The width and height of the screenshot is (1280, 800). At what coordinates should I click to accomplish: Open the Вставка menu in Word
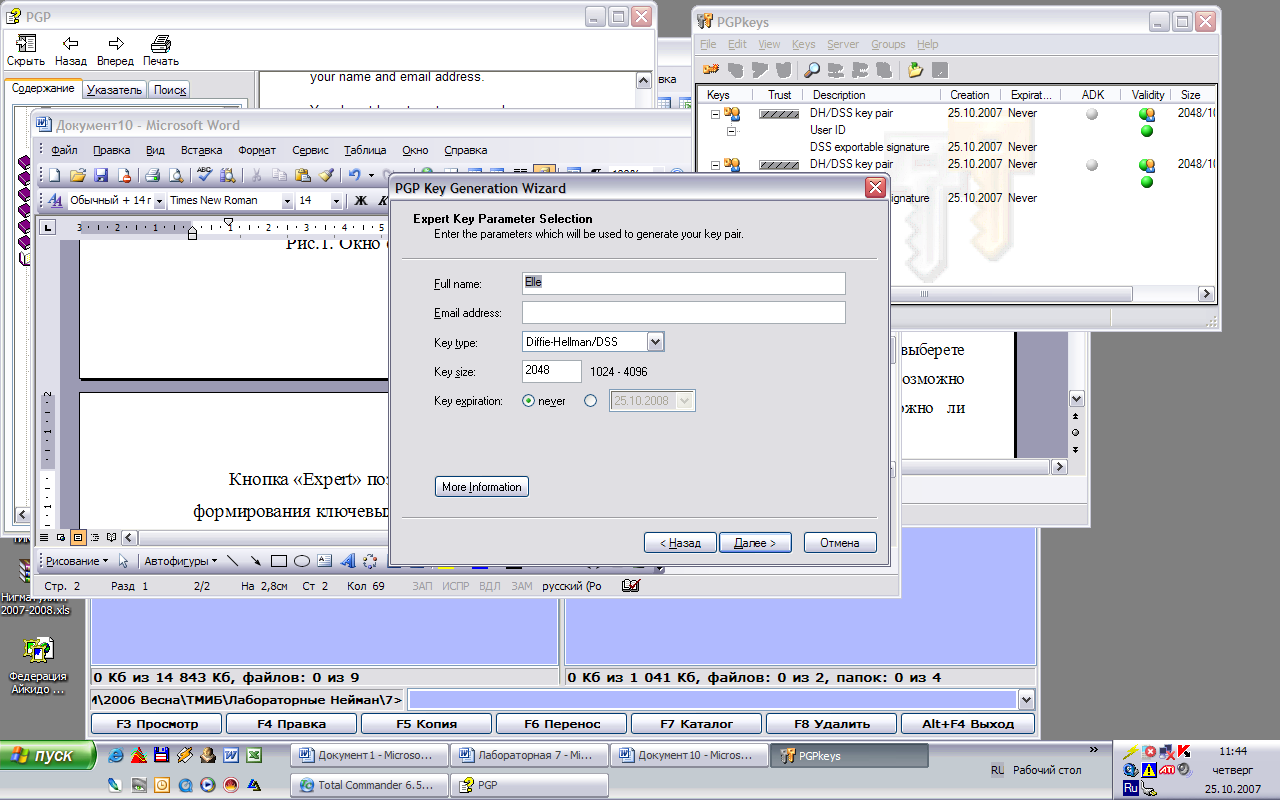click(201, 150)
